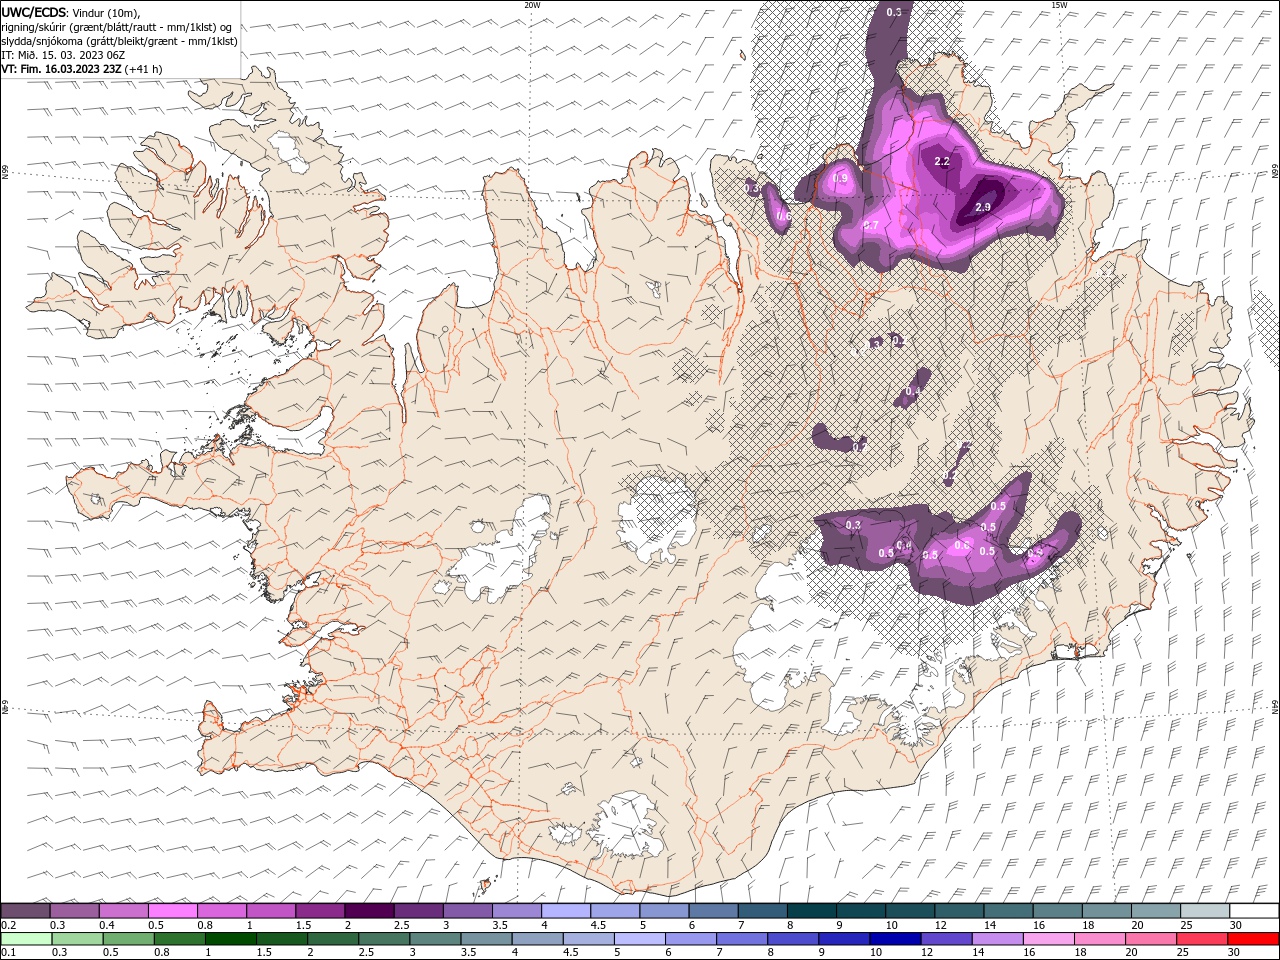
Task: Click the dark plum 0.2–0.3 snow legend swatch
Action: 25,911
